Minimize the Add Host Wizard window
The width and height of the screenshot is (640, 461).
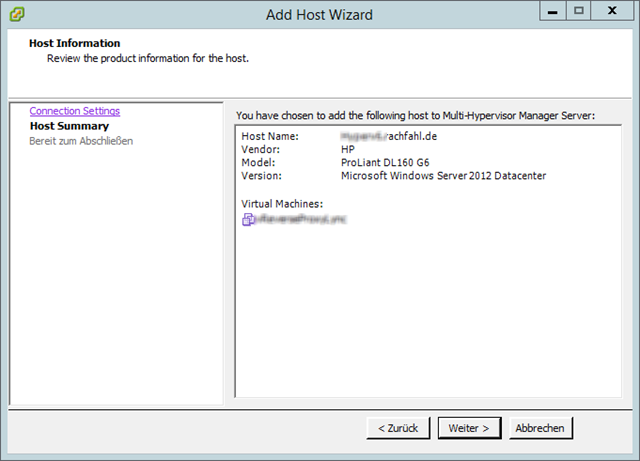point(553,11)
